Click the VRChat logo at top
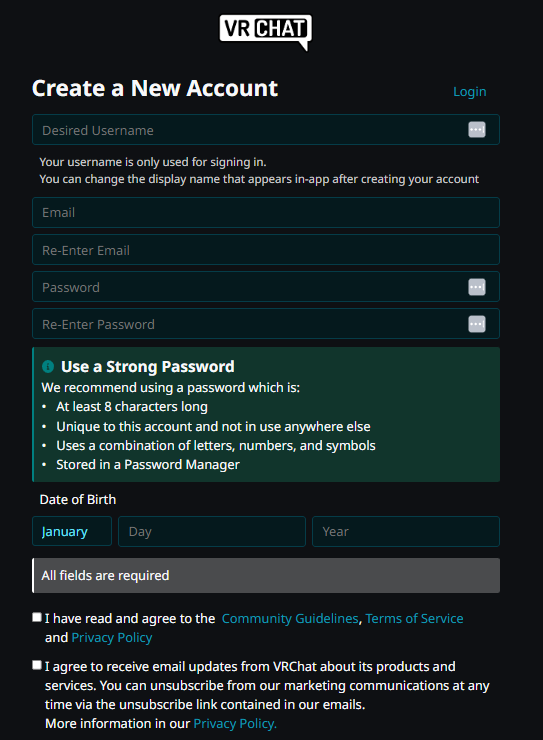Viewport: 543px width, 740px height. coord(266,32)
